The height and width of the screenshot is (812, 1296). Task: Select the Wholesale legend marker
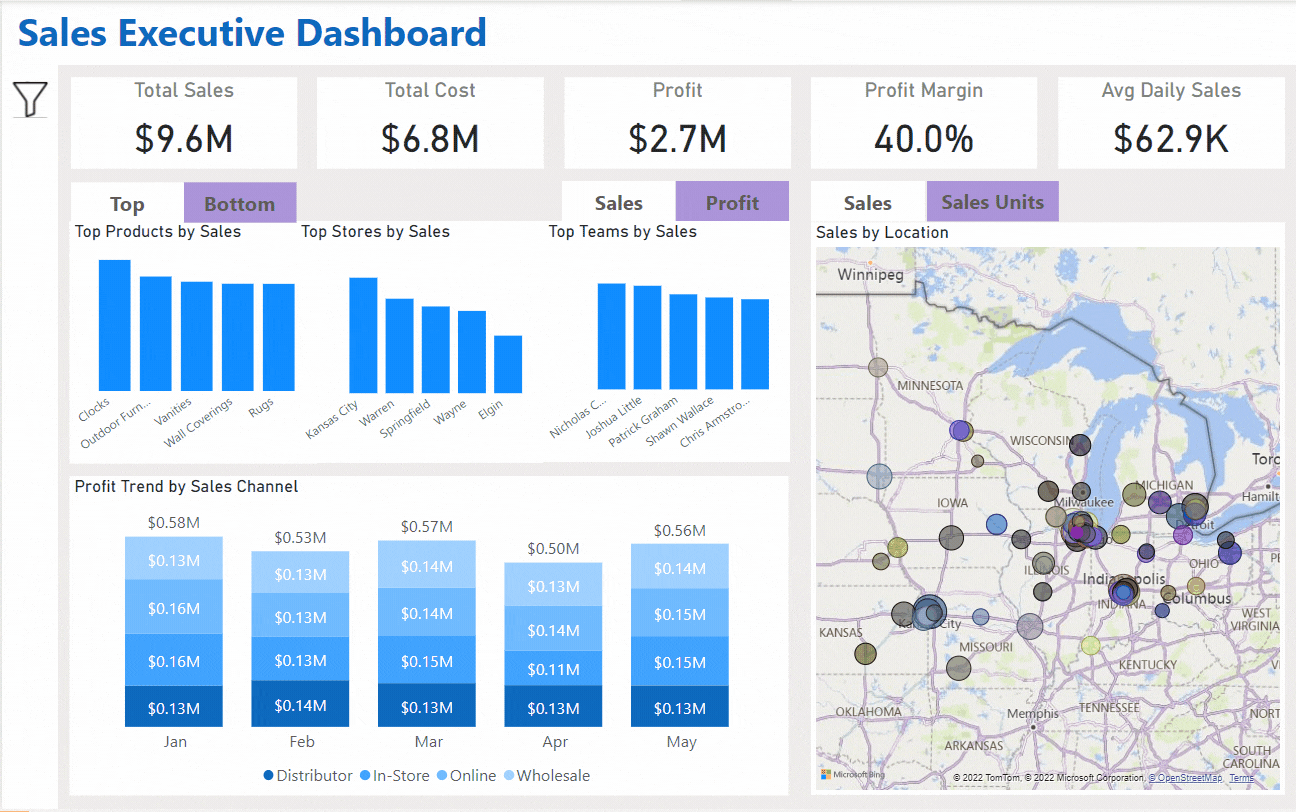click(508, 776)
